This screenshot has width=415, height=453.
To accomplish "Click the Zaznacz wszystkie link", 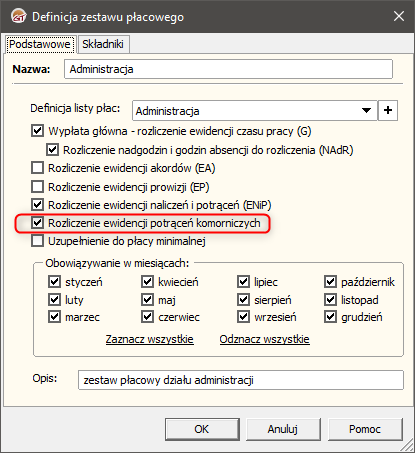I will click(x=150, y=339).
